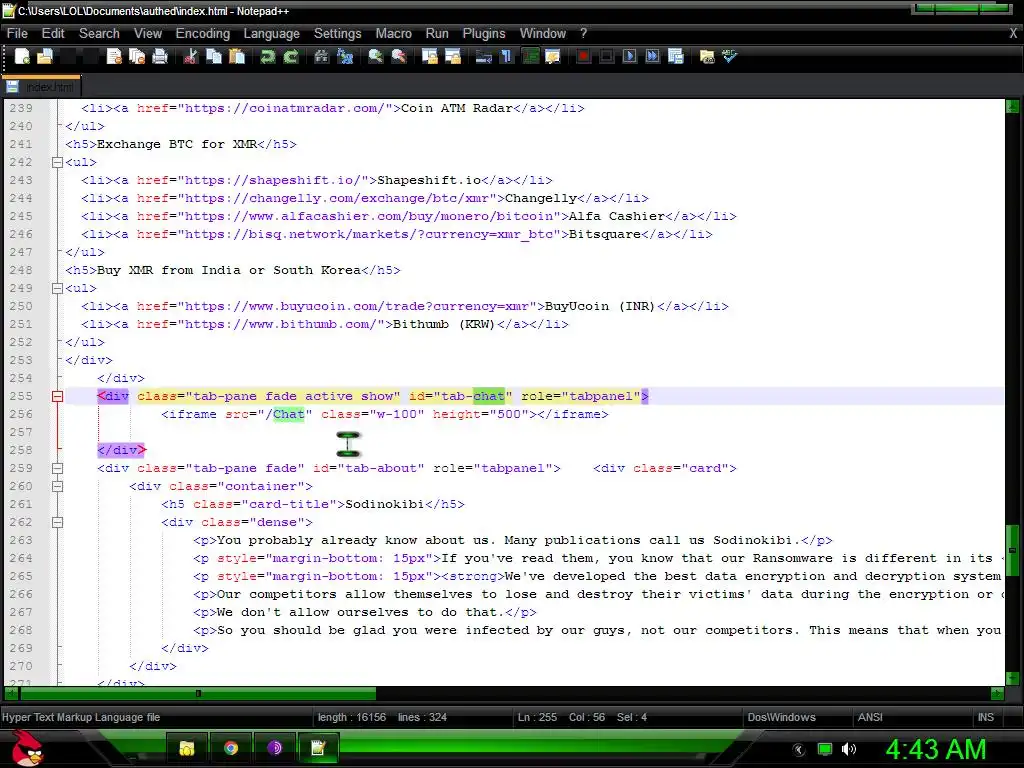Open Chrome from the taskbar

(231, 748)
